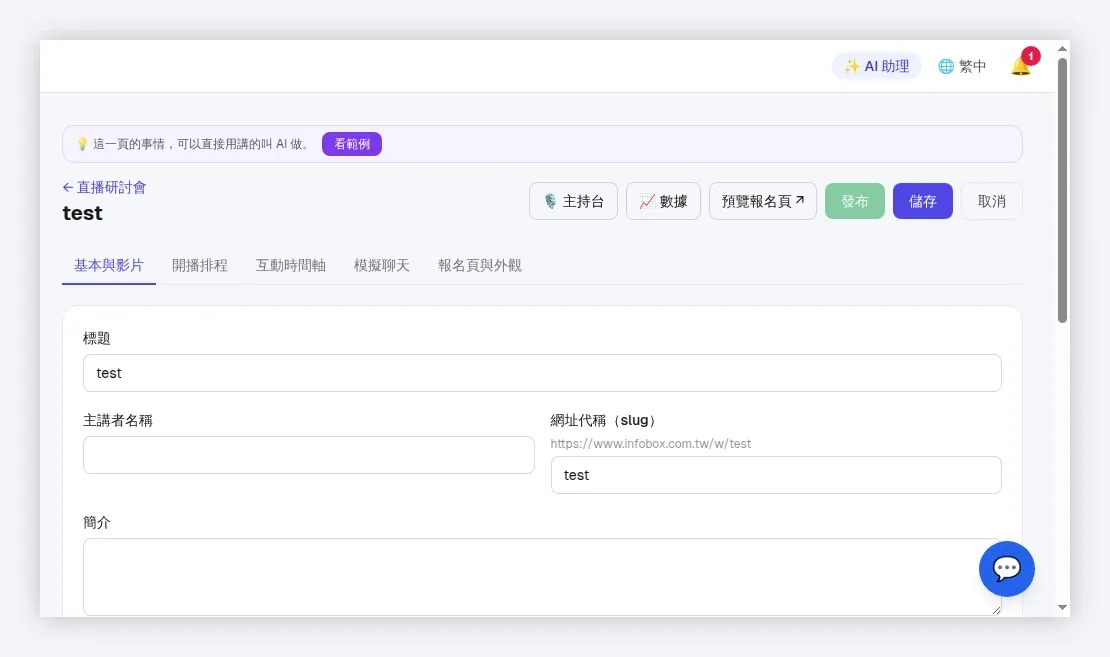This screenshot has height=657, width=1110.
Task: Click the 看範例 button
Action: click(352, 144)
